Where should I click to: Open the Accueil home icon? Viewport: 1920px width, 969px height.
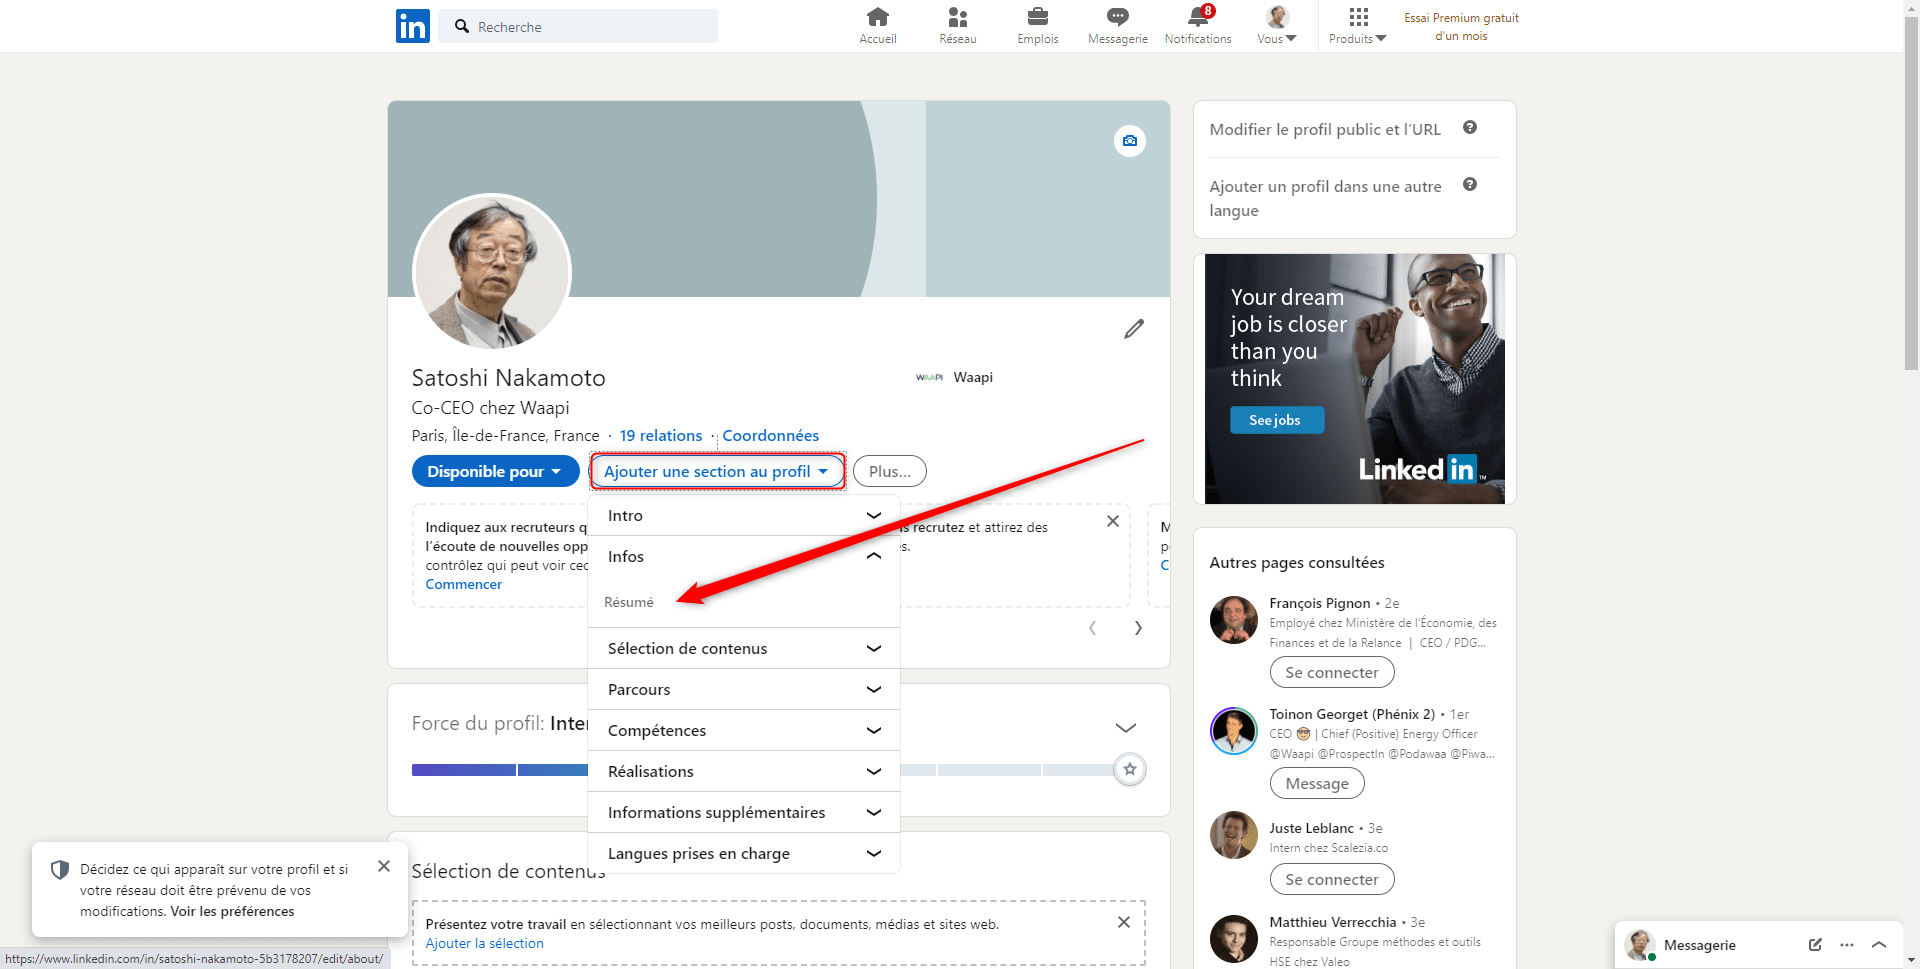(x=877, y=18)
